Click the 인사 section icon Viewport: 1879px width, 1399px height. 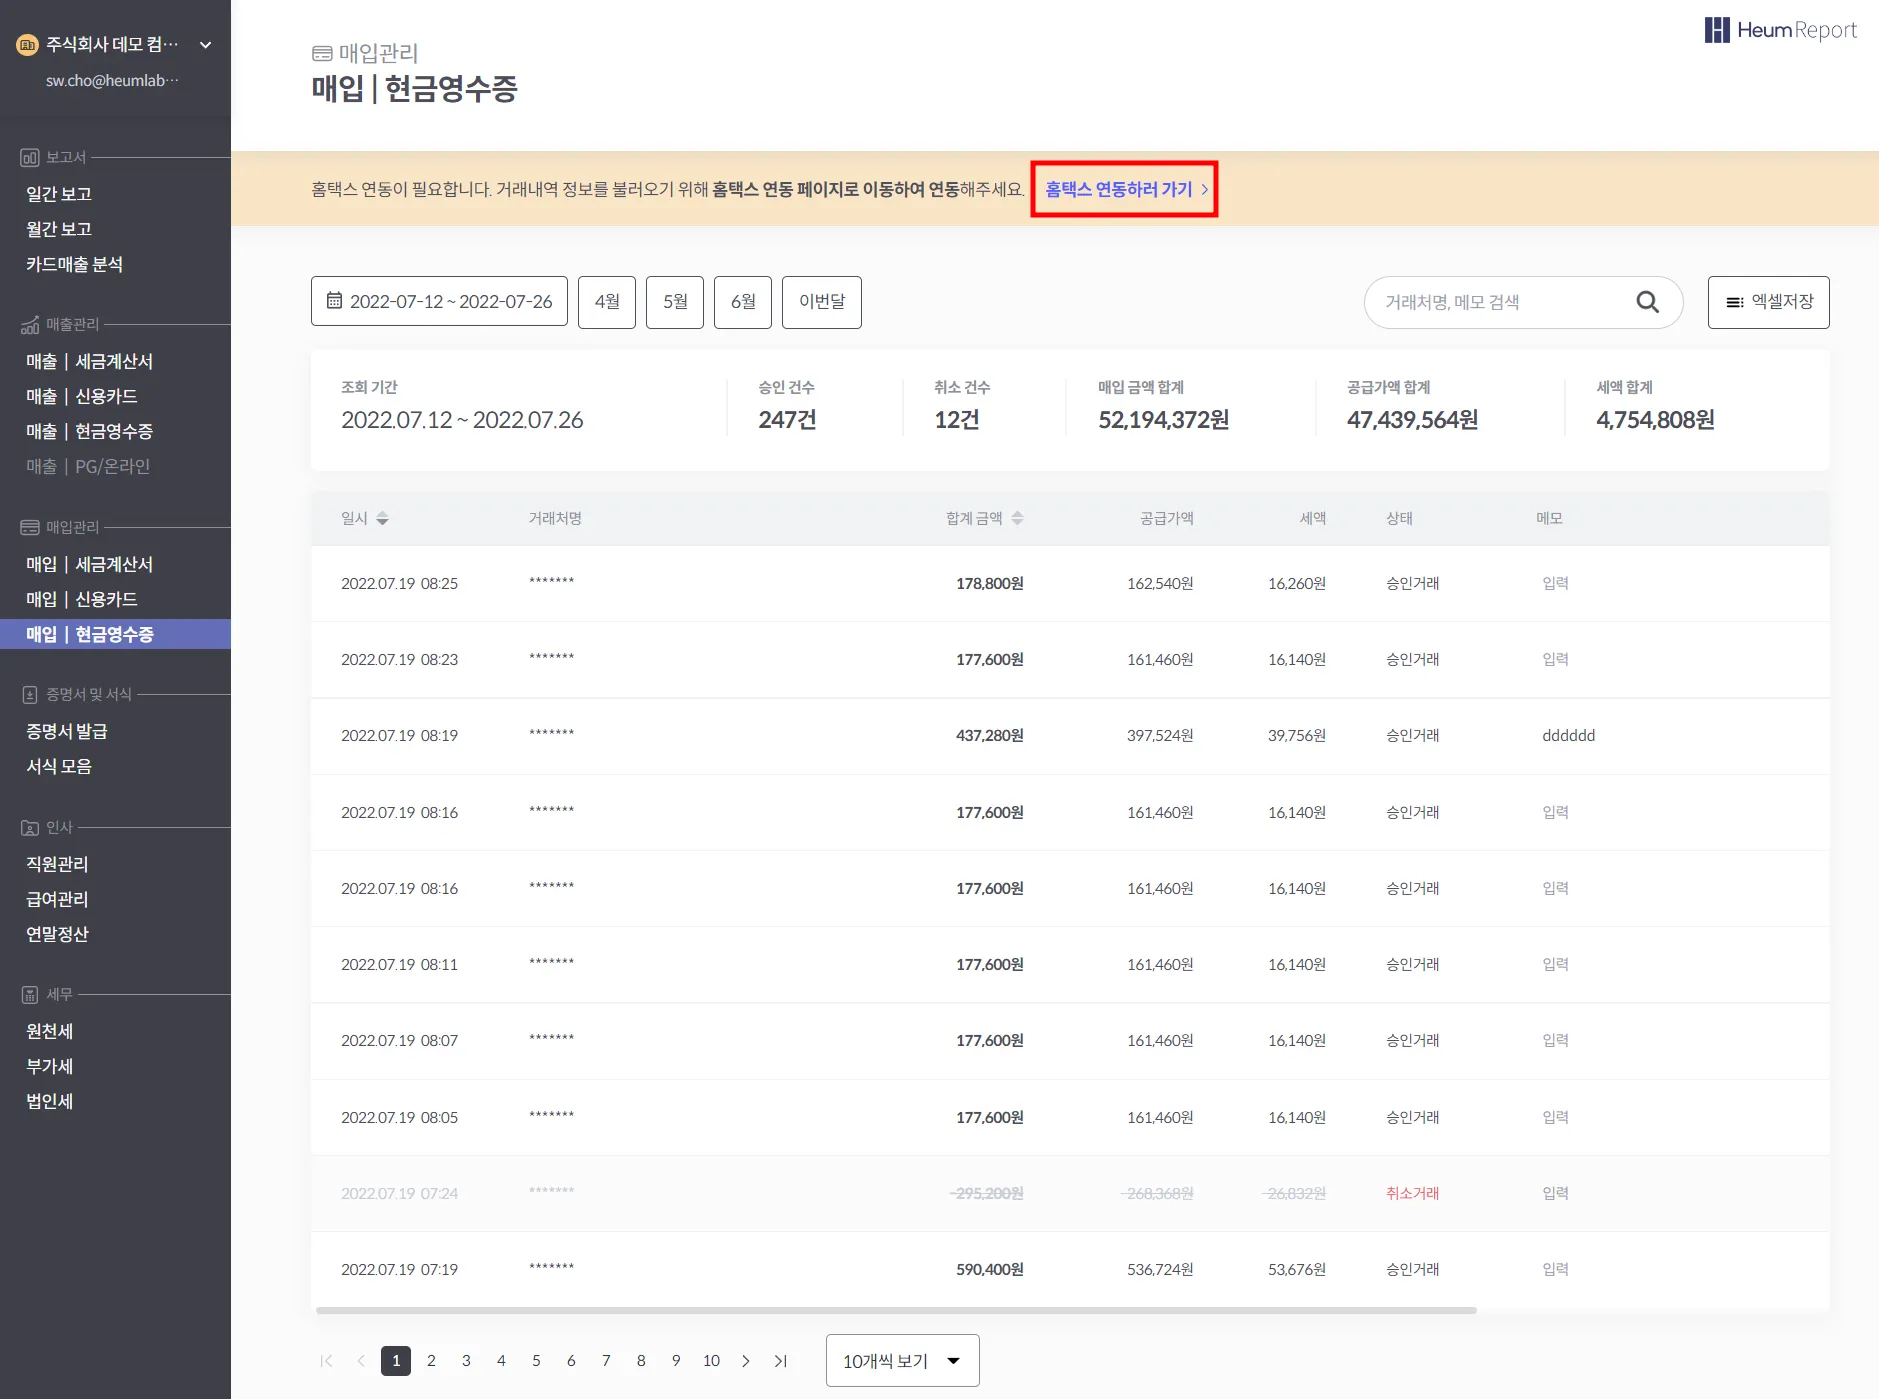pos(30,828)
